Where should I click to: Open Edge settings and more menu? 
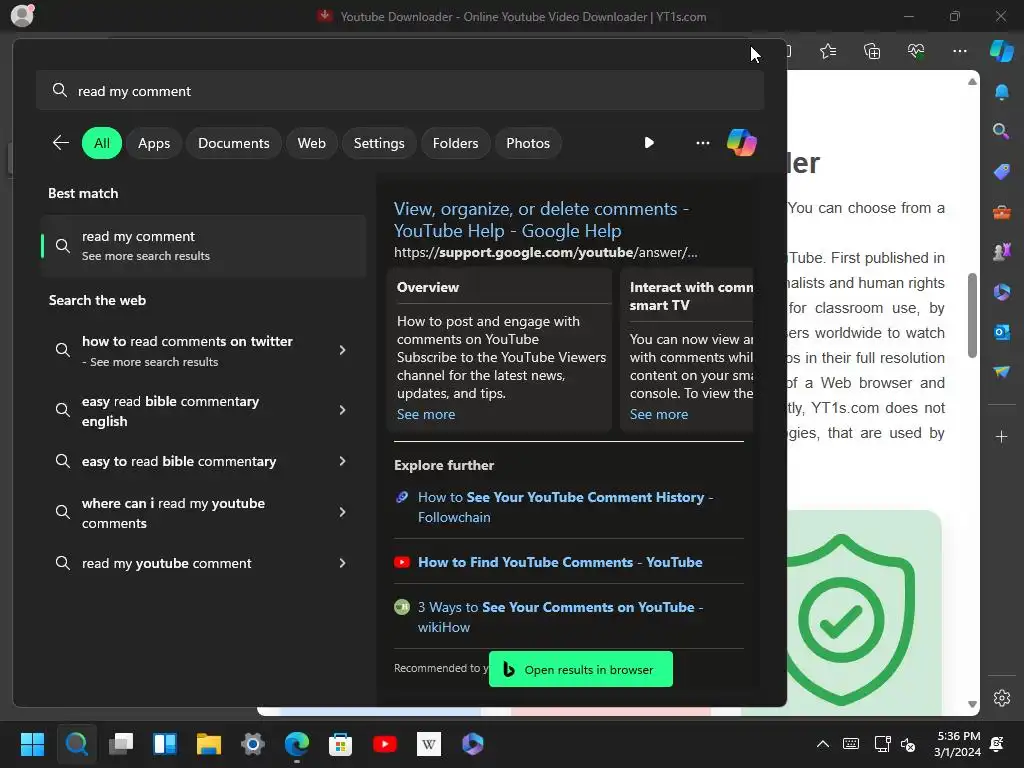(959, 51)
